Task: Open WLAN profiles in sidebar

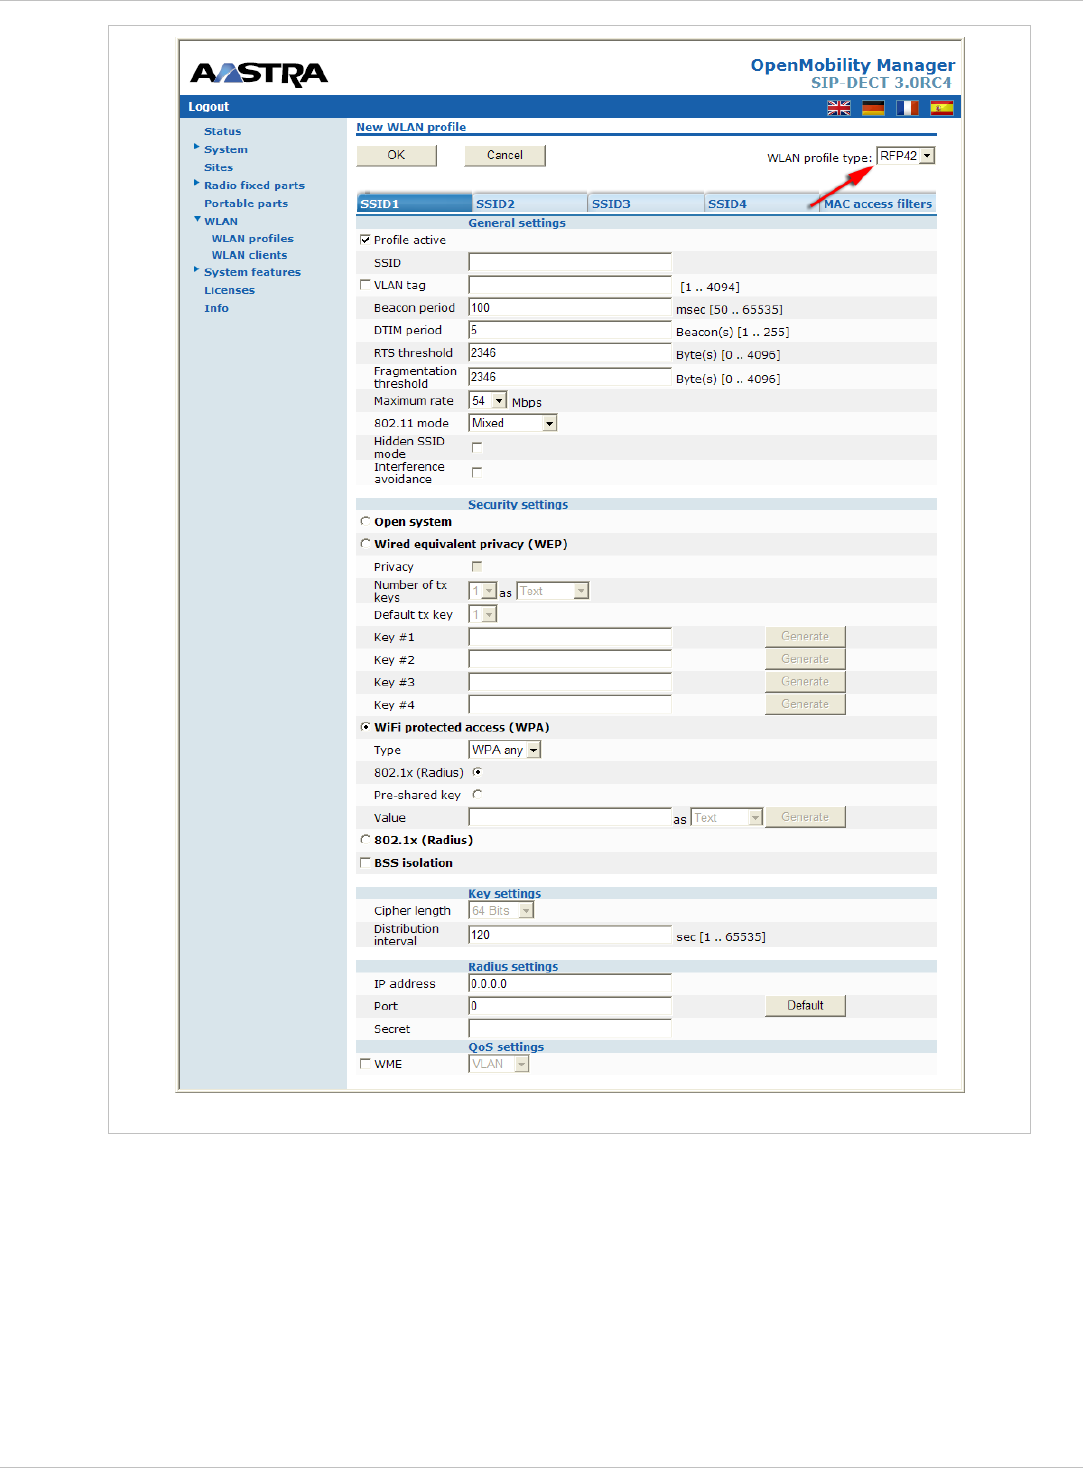Action: [x=252, y=239]
